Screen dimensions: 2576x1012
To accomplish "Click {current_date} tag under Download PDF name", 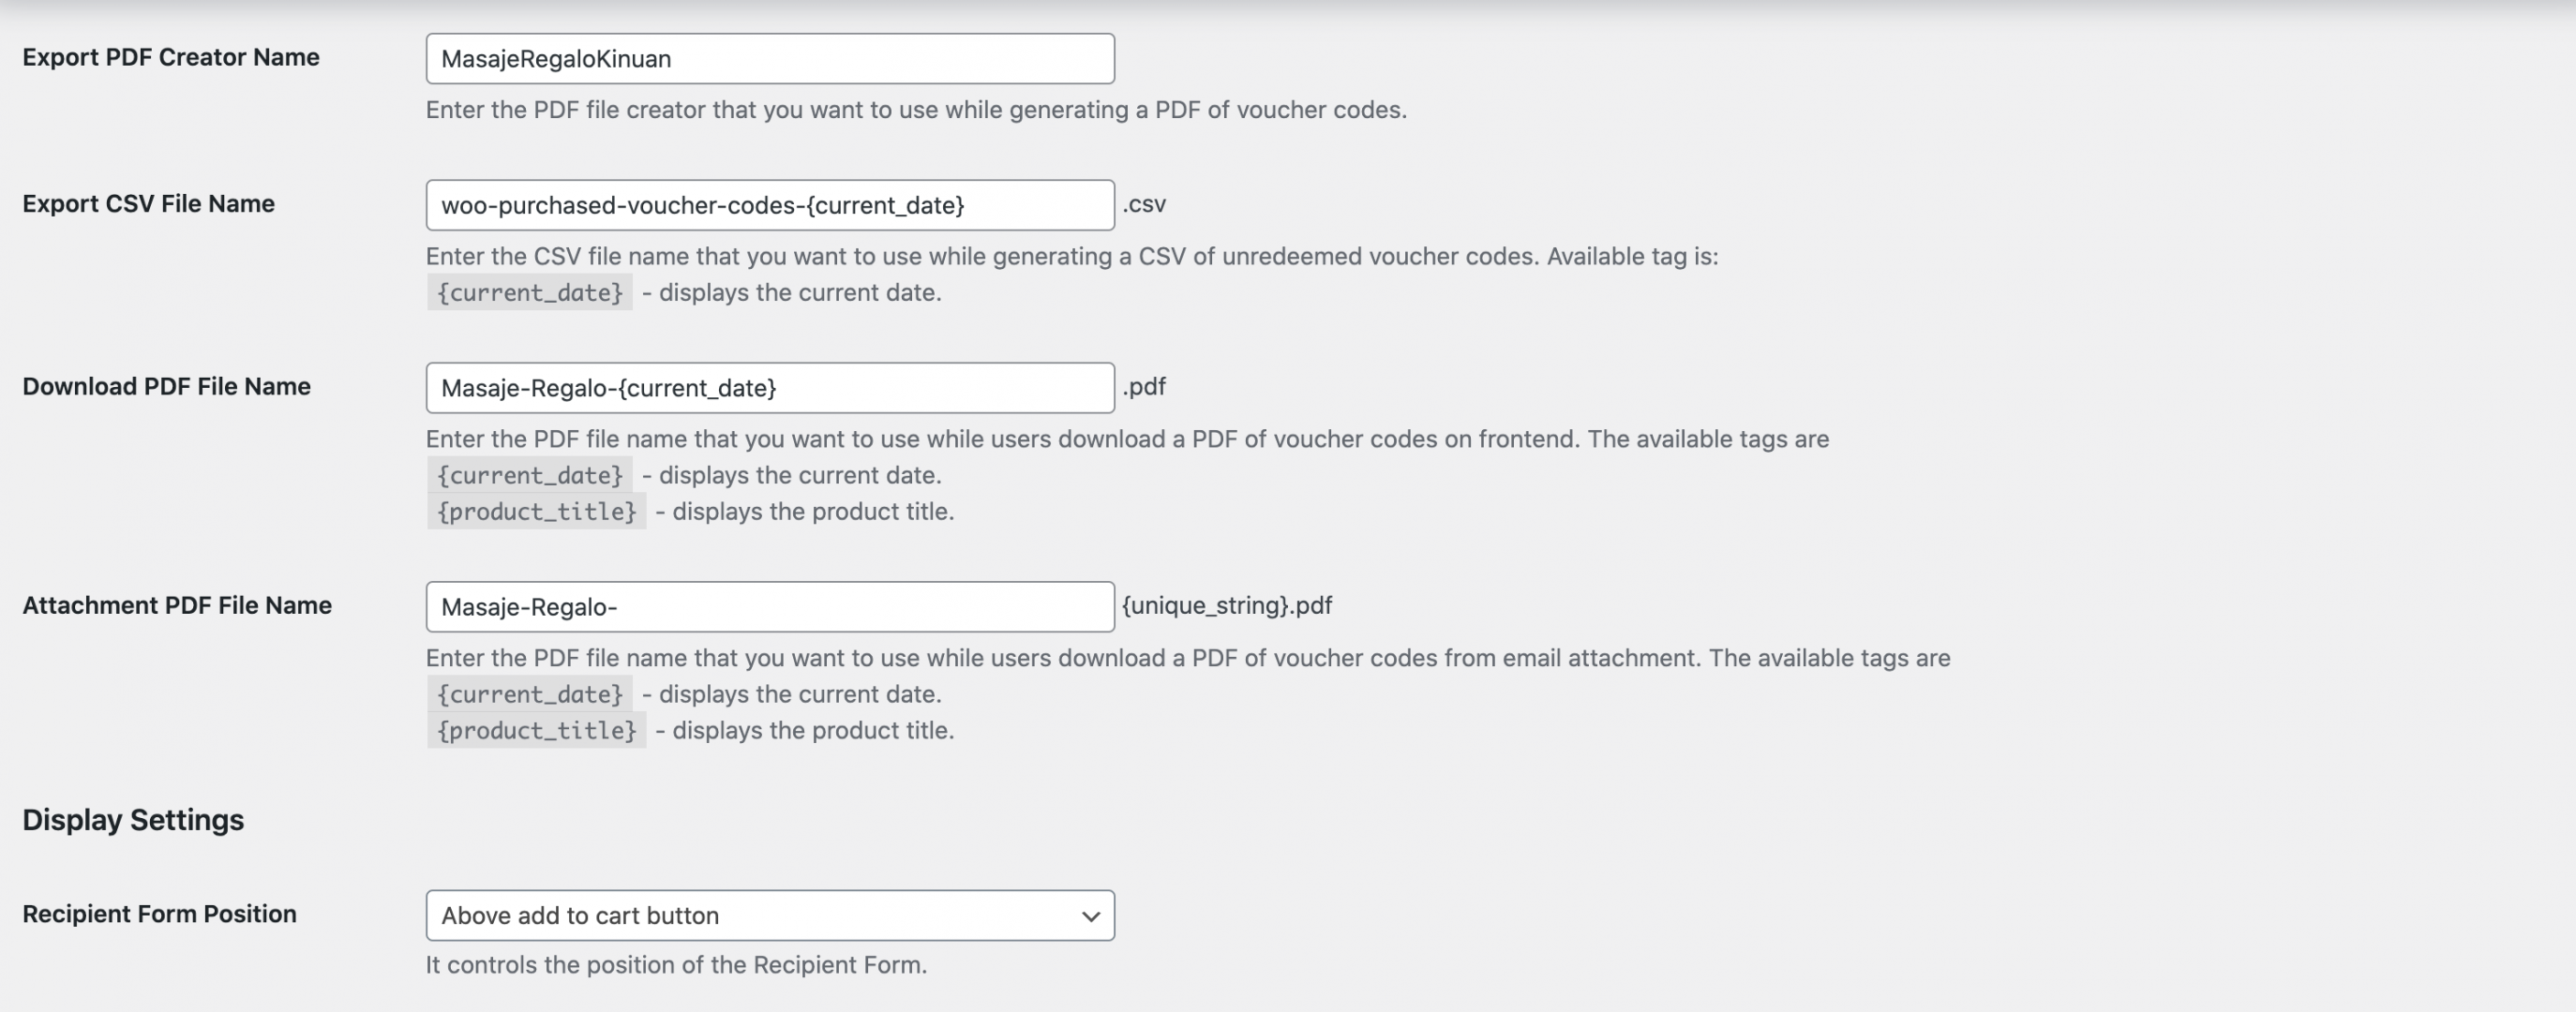I will [x=530, y=475].
